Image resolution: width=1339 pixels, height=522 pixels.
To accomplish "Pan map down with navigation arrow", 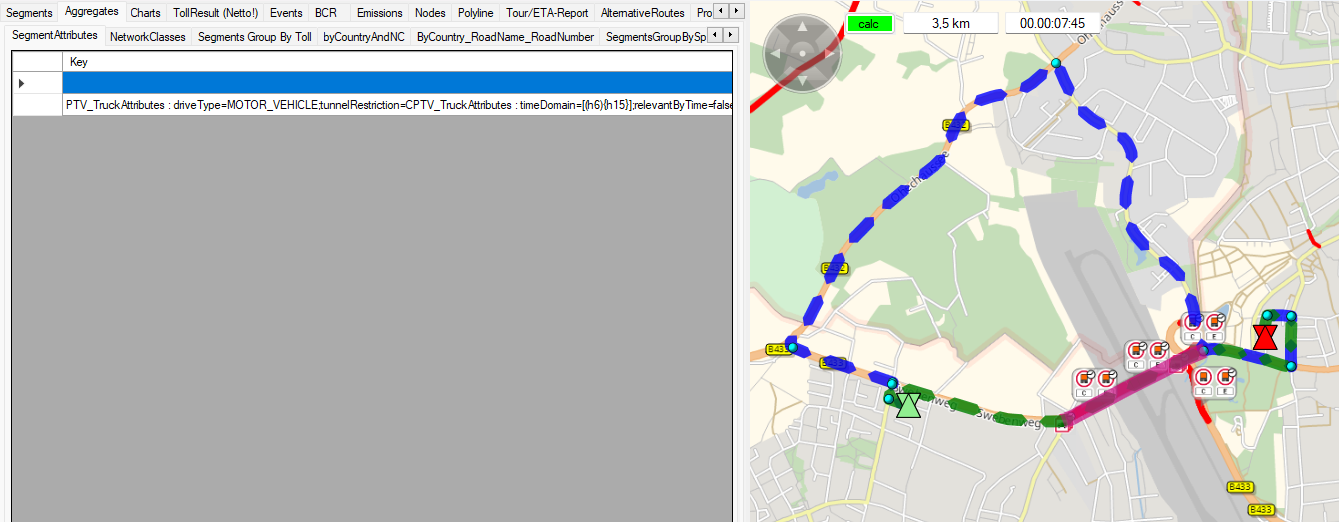I will pyautogui.click(x=802, y=78).
